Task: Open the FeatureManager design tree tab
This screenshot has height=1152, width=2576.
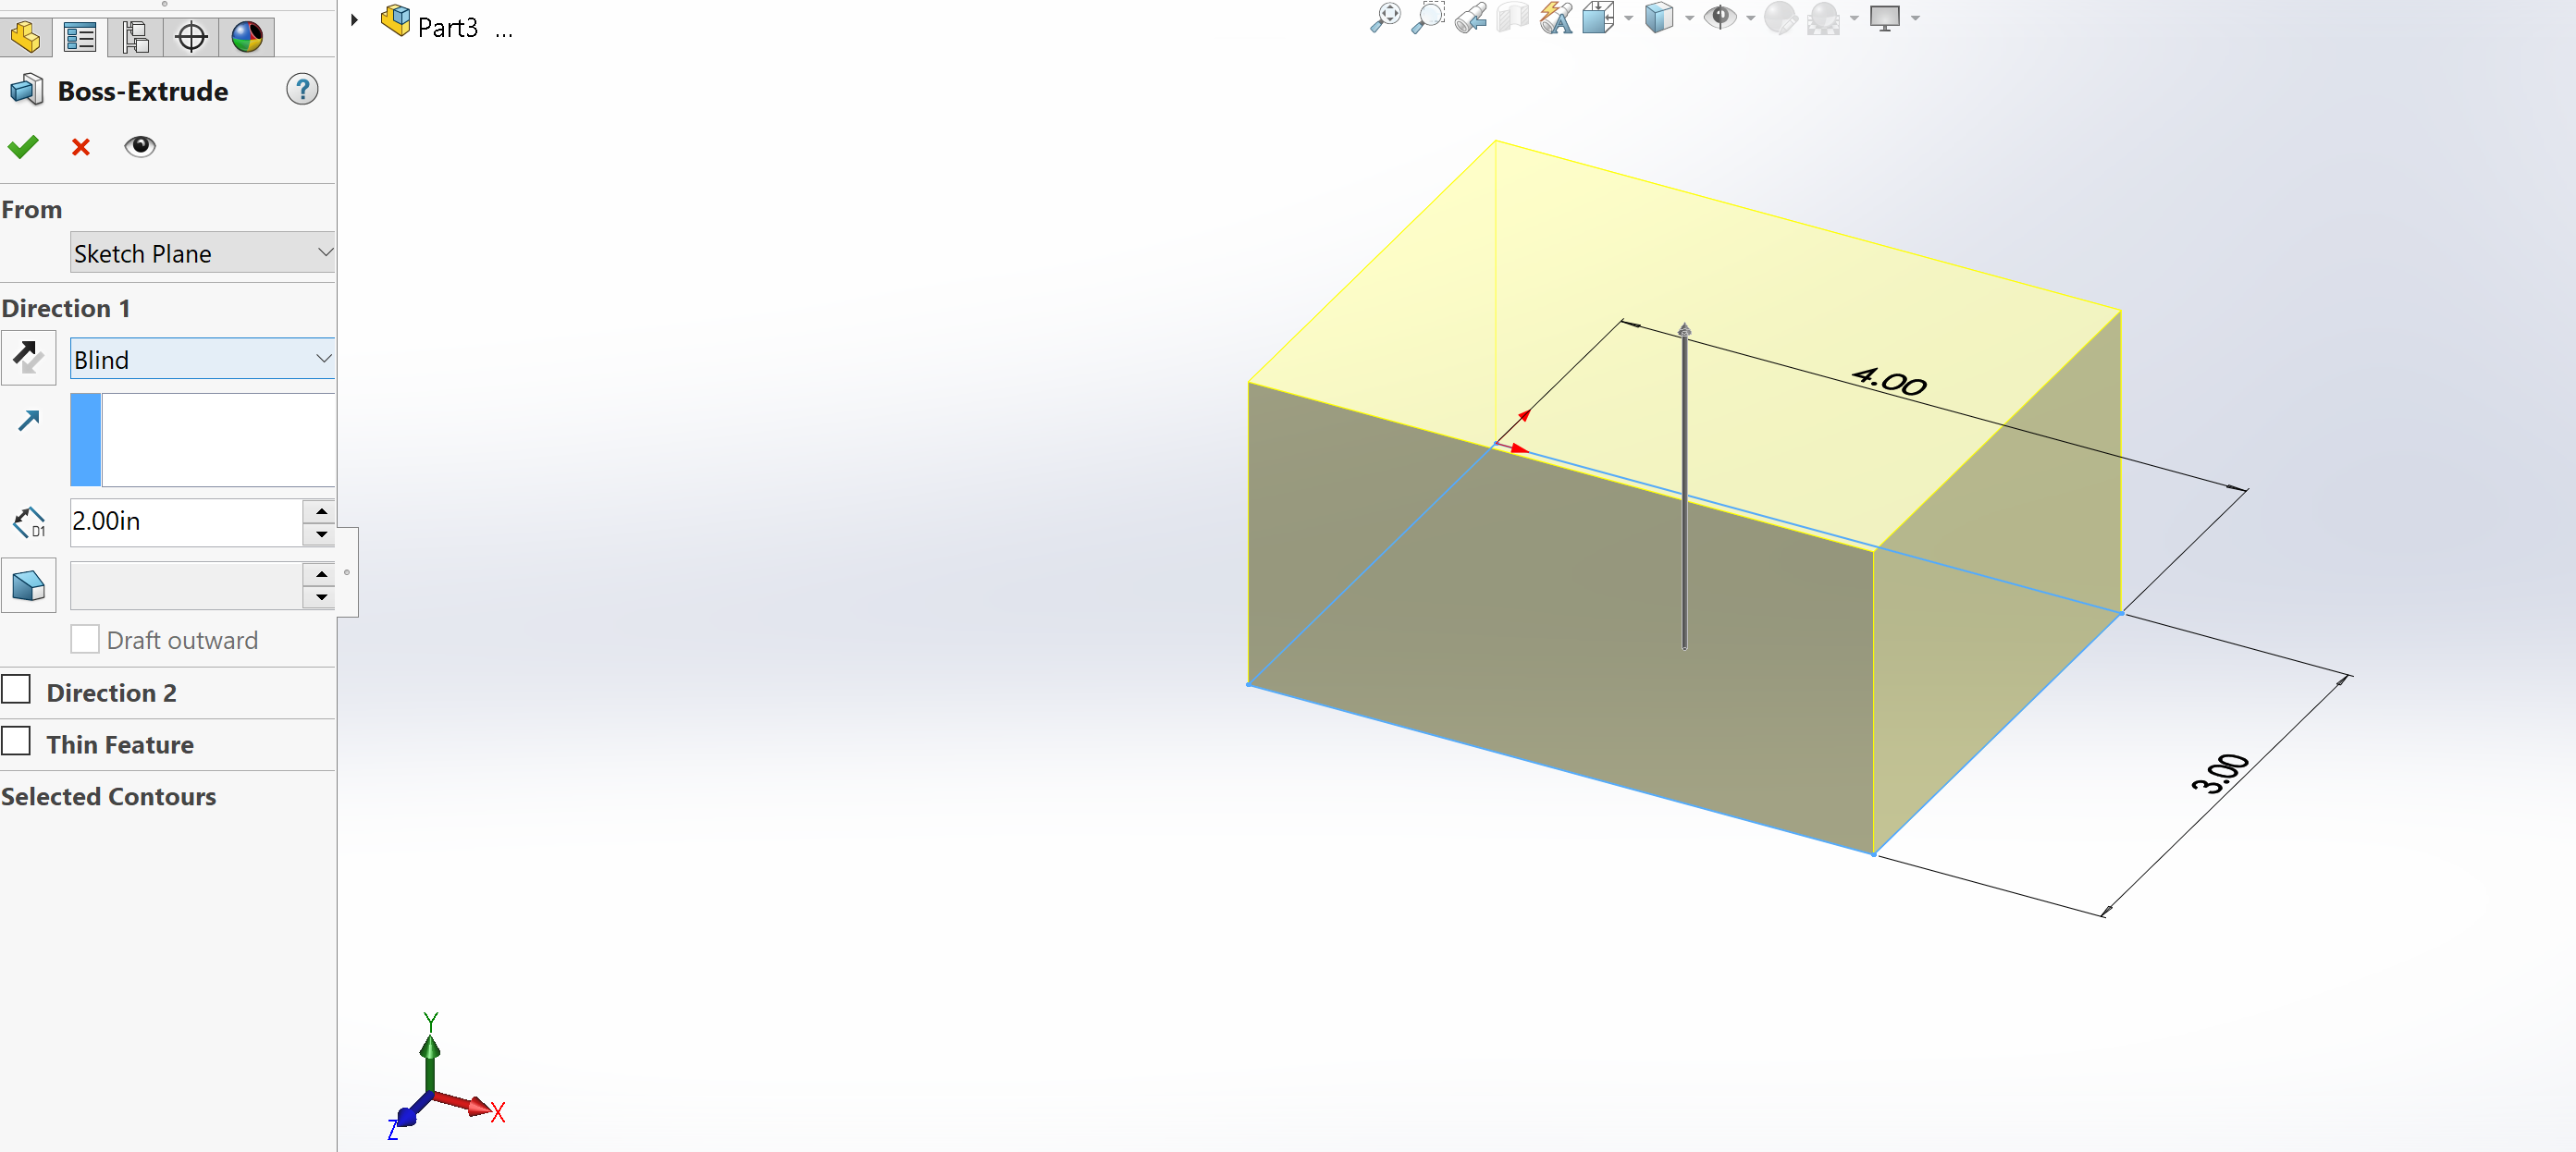Action: pos(25,37)
